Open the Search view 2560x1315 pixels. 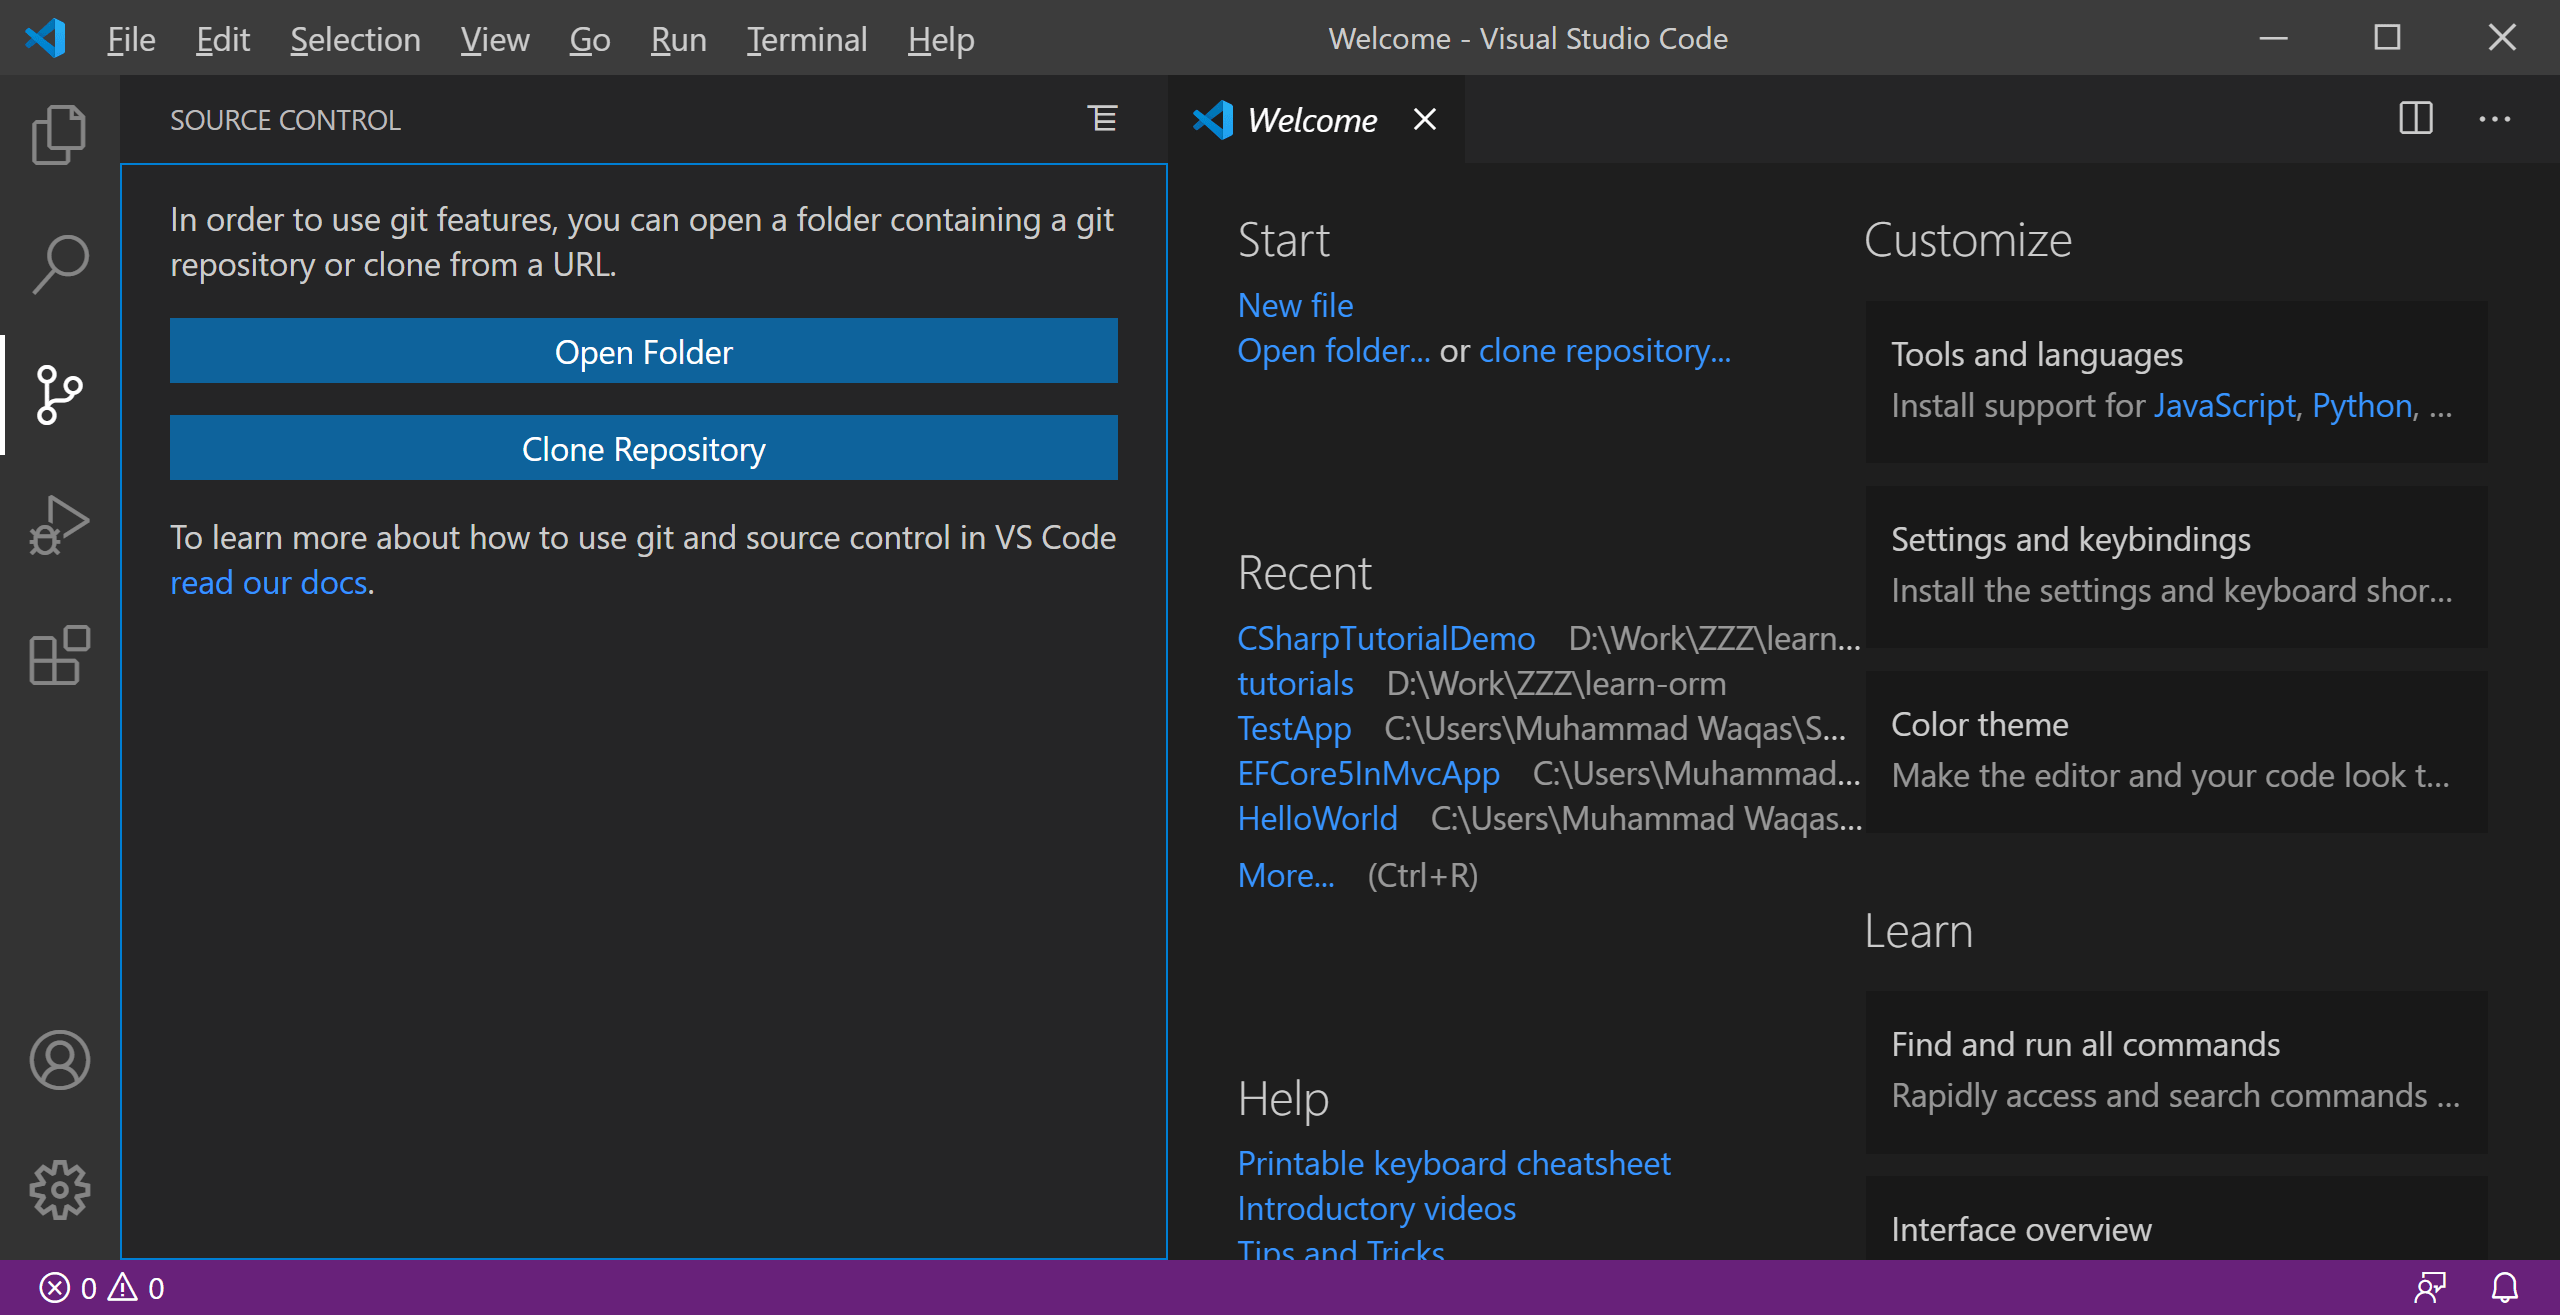[x=58, y=263]
